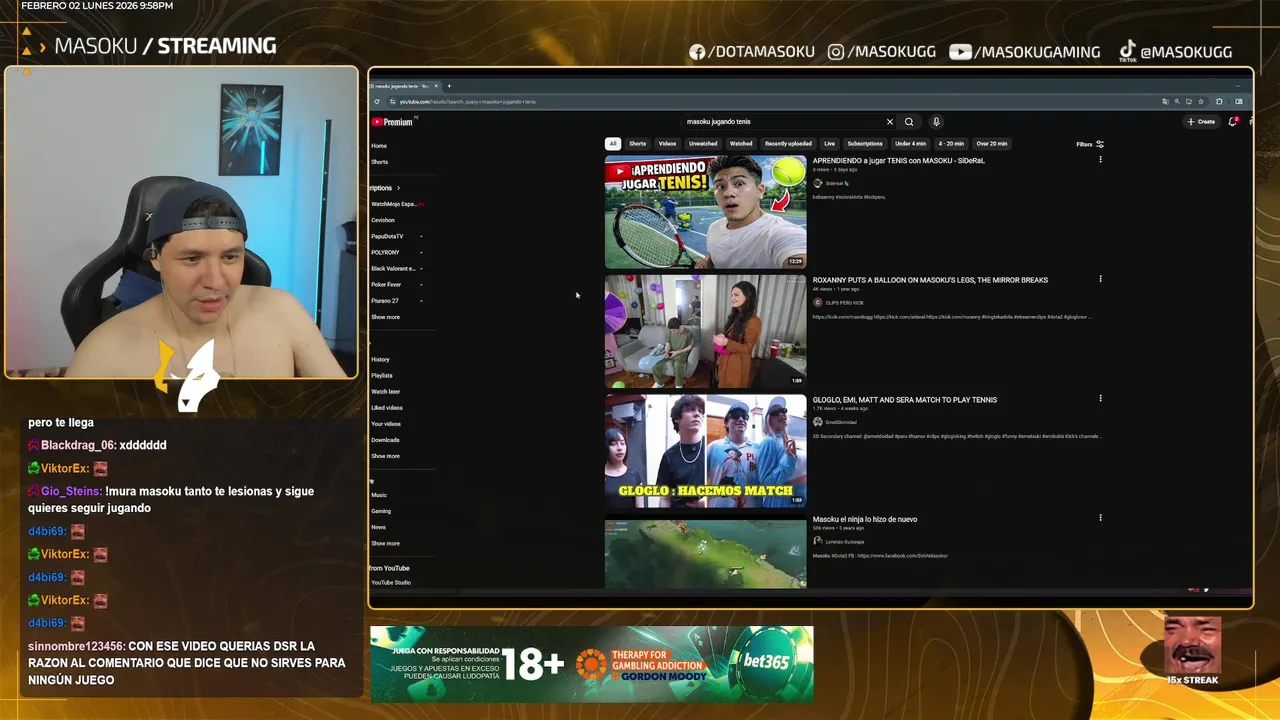Open PapuDotaTV subscription channel
The height and width of the screenshot is (720, 1280).
tap(387, 236)
